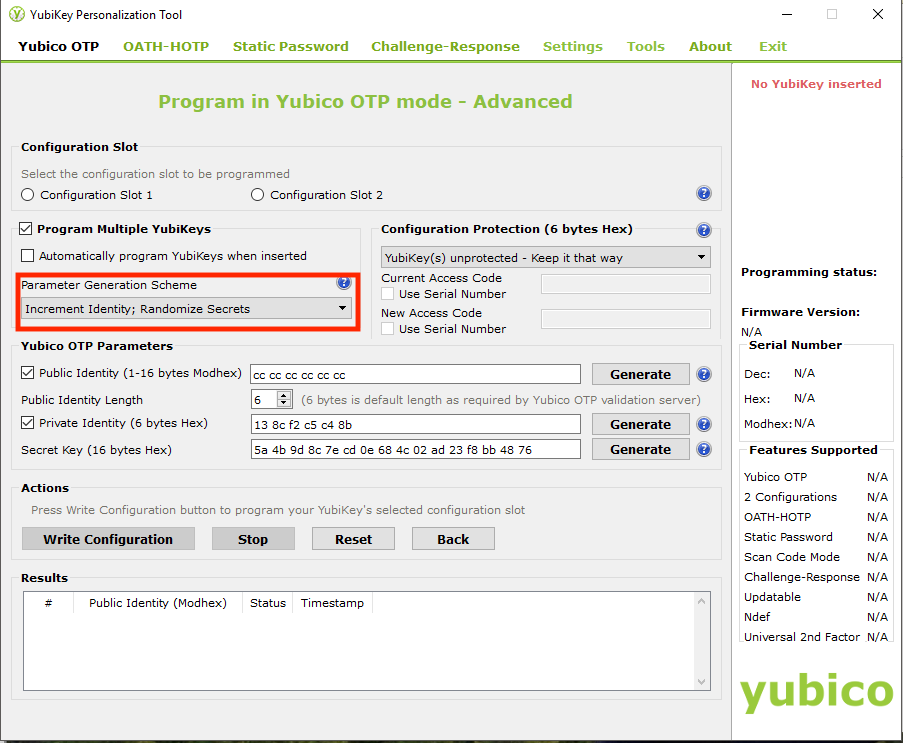903x743 pixels.
Task: Open help icon beside Secret Key Generate
Action: pyautogui.click(x=703, y=449)
